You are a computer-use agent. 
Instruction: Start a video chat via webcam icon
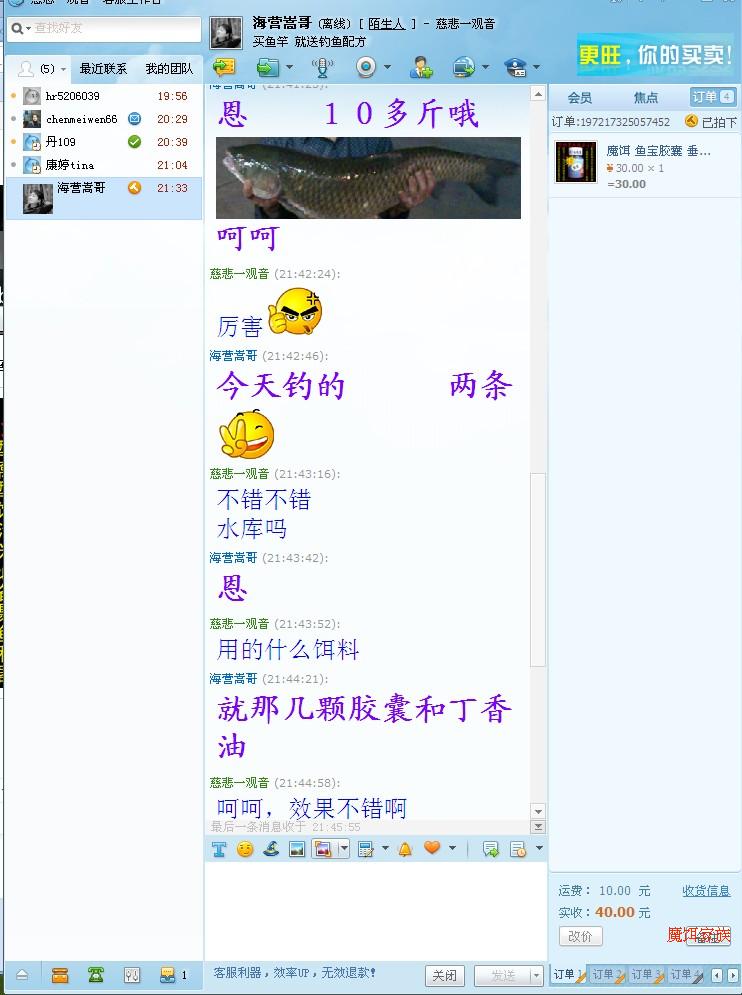point(366,67)
